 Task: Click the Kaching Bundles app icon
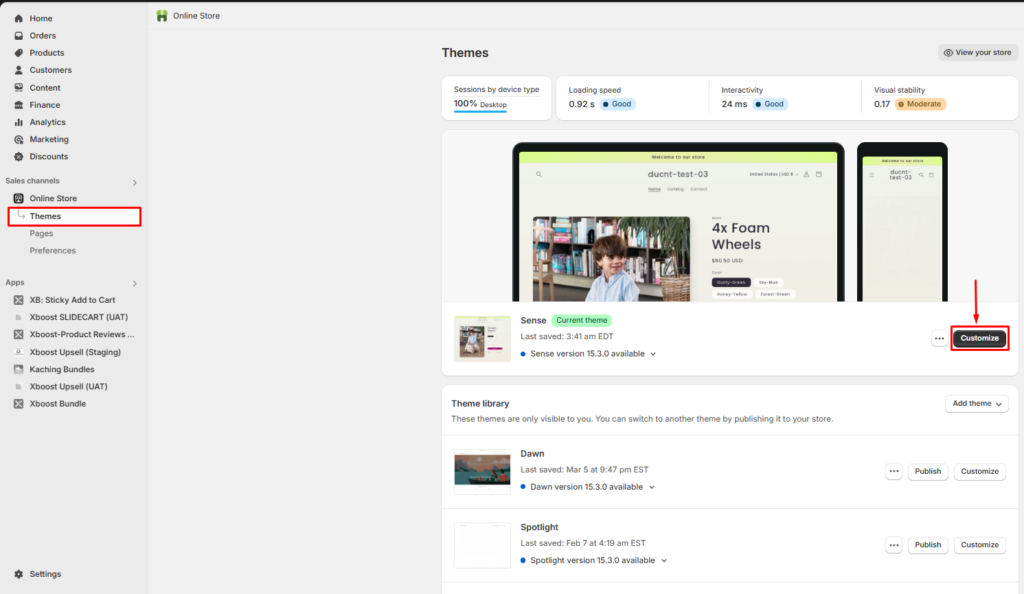(x=19, y=369)
